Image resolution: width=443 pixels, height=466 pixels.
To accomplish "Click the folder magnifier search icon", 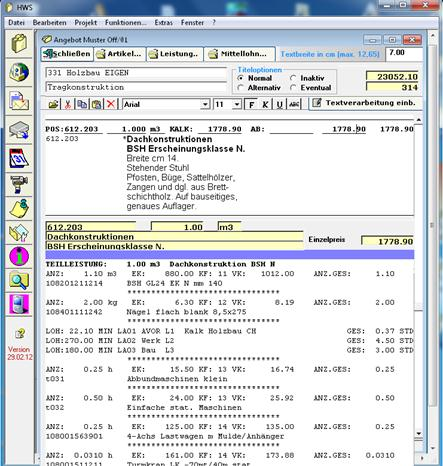I will [19, 280].
